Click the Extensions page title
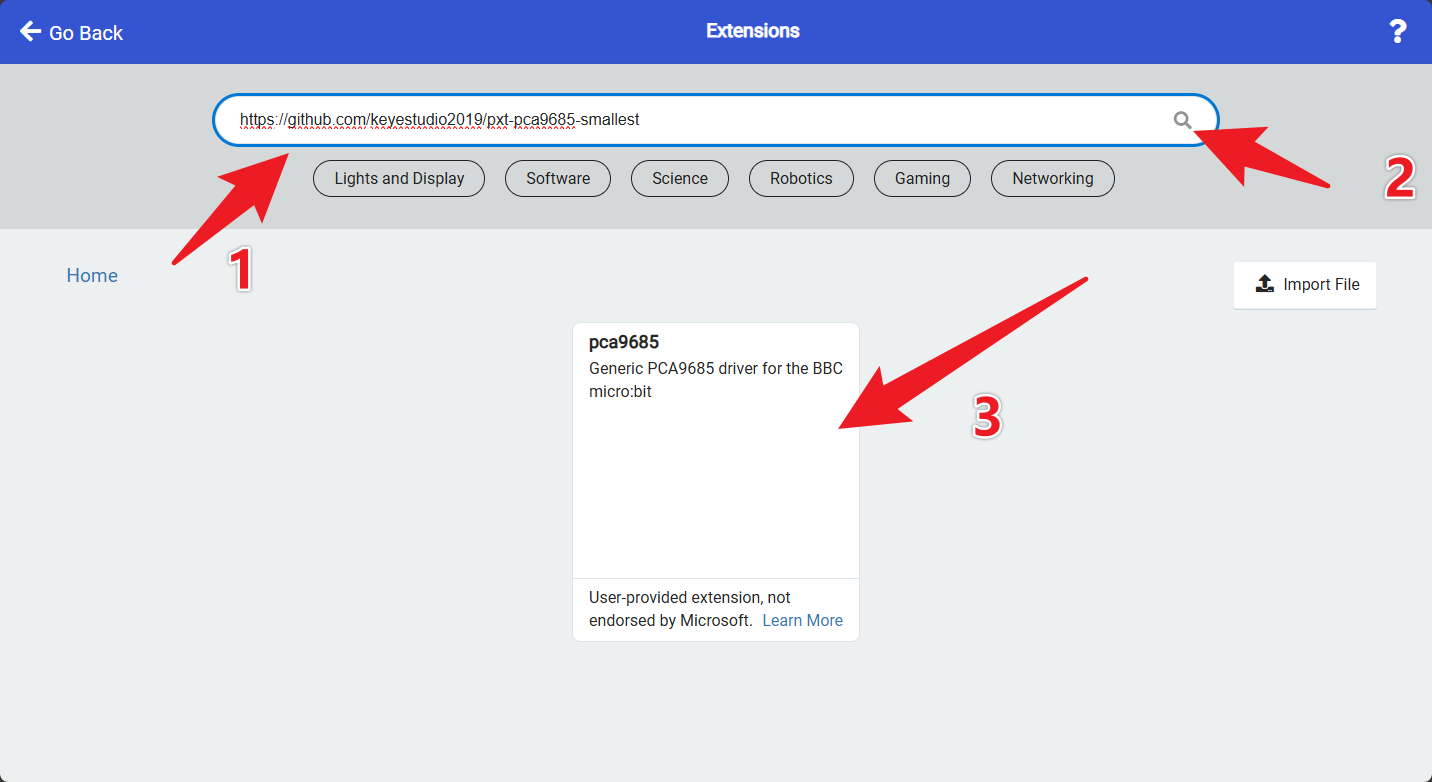This screenshot has width=1432, height=782. [753, 31]
